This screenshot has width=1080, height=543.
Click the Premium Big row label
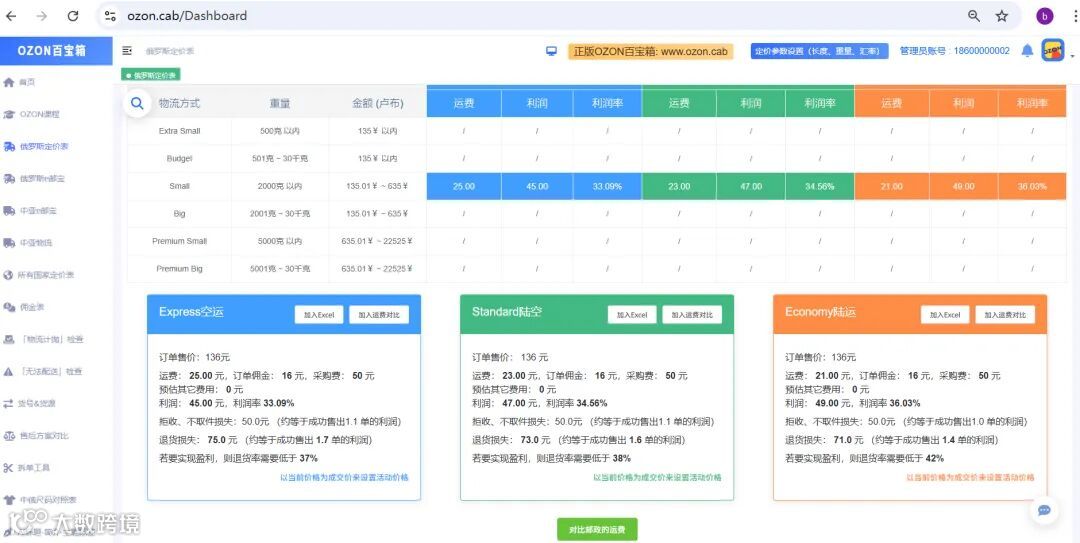tap(179, 269)
